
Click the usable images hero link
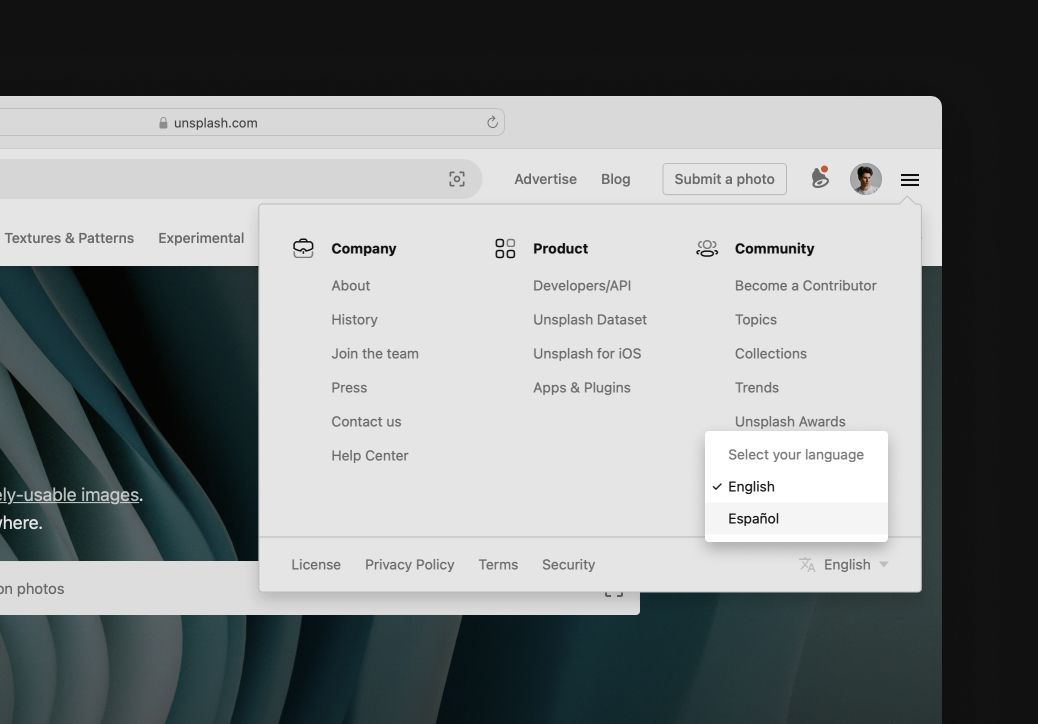pyautogui.click(x=70, y=495)
